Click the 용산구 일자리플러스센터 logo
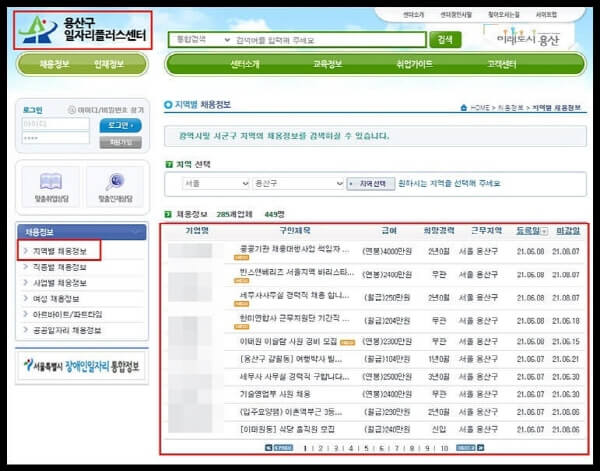 coord(82,30)
